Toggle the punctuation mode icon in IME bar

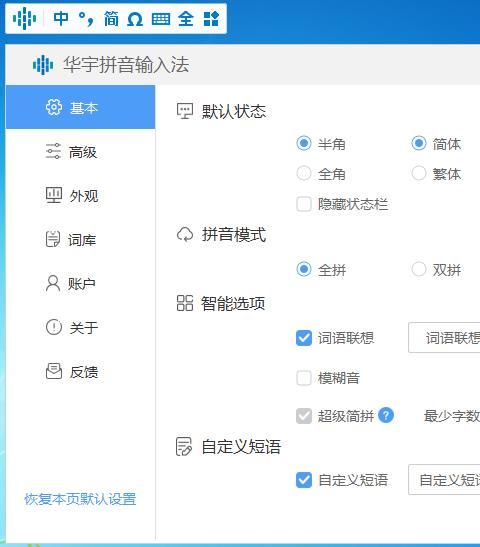click(86, 19)
